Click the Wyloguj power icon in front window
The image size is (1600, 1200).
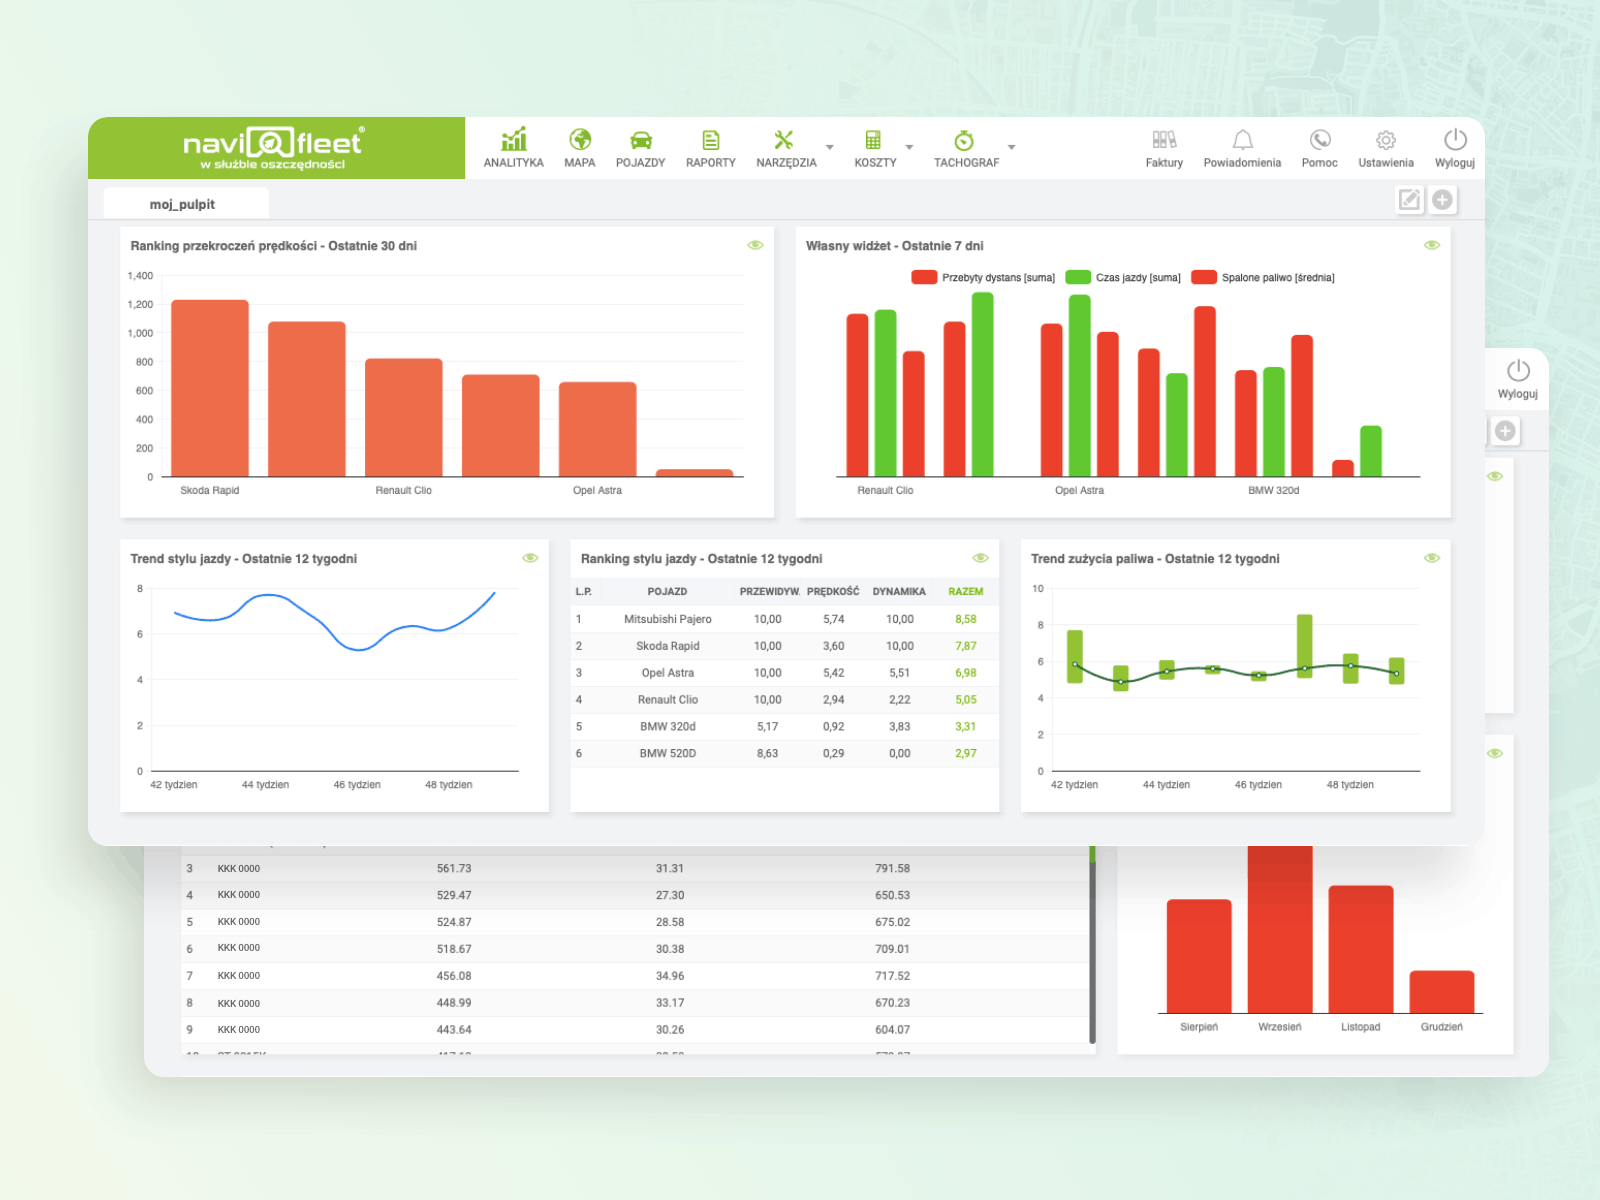(1455, 139)
